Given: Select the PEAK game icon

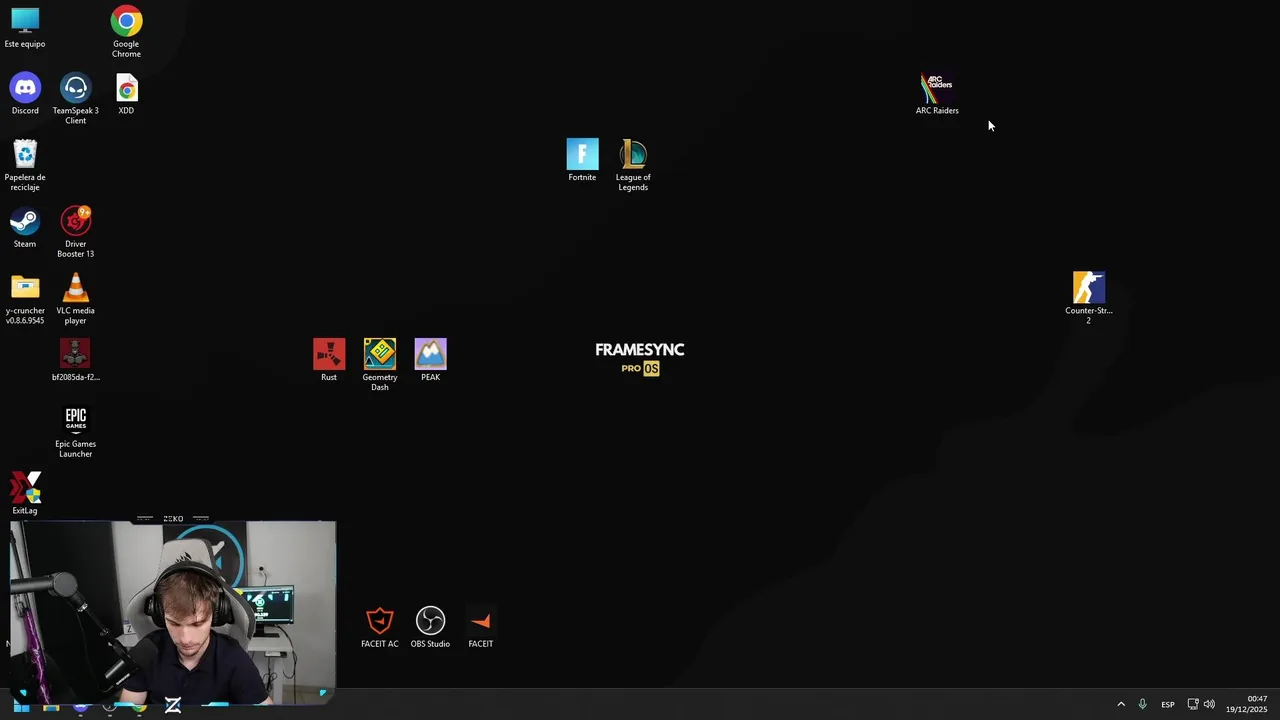Looking at the screenshot, I should click(x=430, y=360).
